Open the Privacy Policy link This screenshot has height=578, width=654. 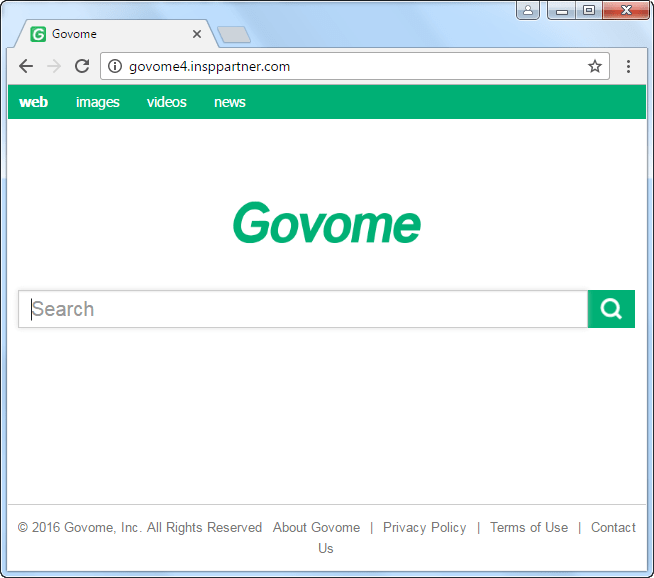tap(424, 528)
